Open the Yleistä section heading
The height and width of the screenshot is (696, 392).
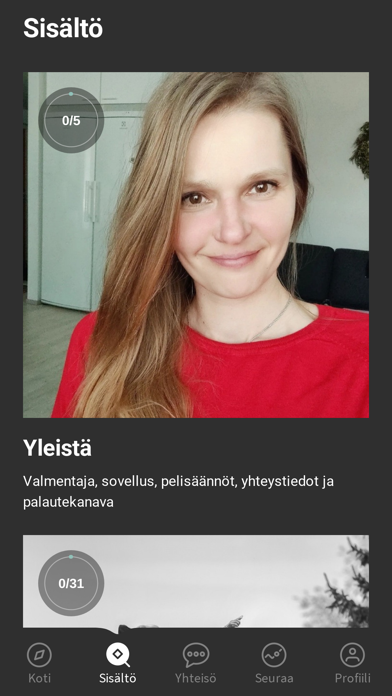pos(57,449)
